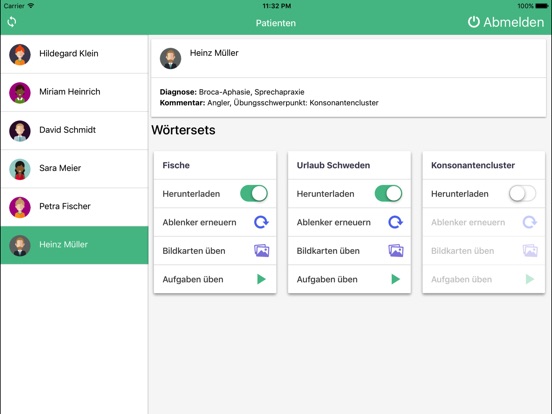Click the Kommentar Angler text line
Viewport: 552px width, 414px height.
269,103
